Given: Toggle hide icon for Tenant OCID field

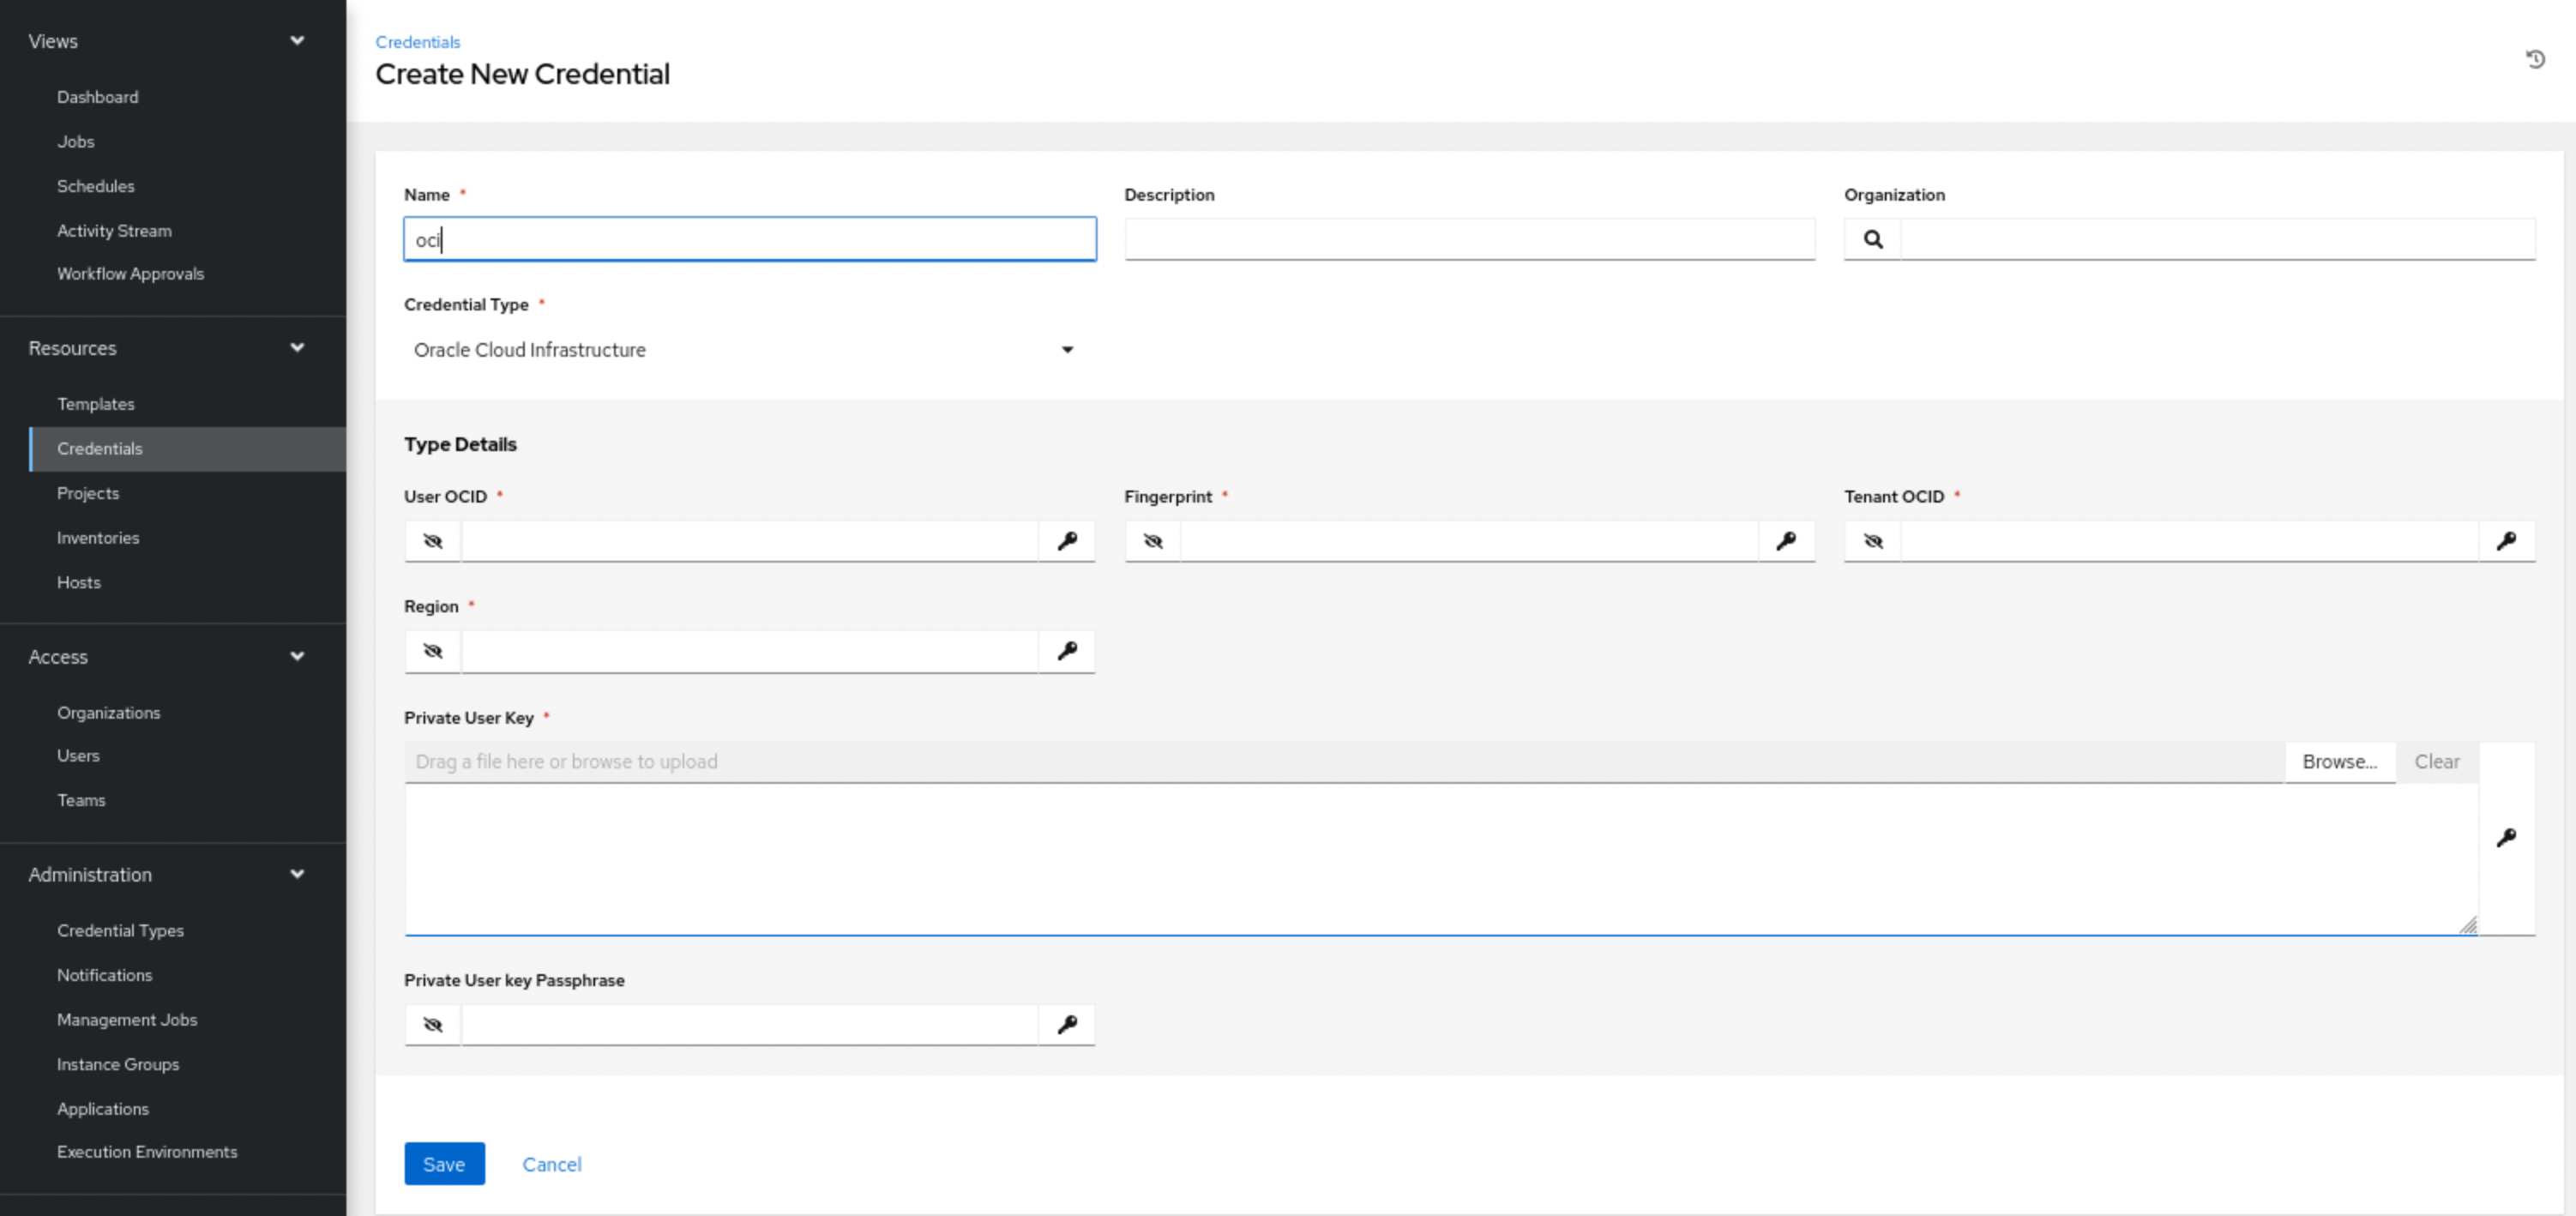Looking at the screenshot, I should [x=1873, y=540].
